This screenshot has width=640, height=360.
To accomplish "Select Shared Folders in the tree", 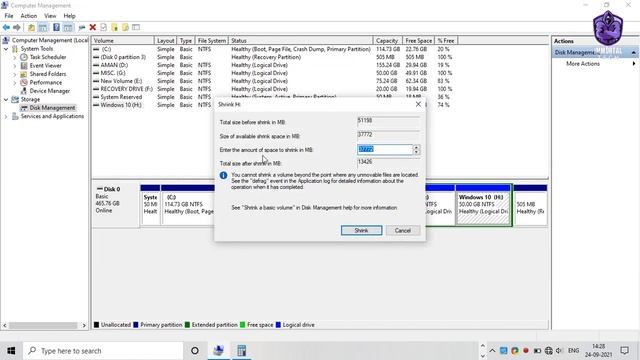I will pos(48,74).
